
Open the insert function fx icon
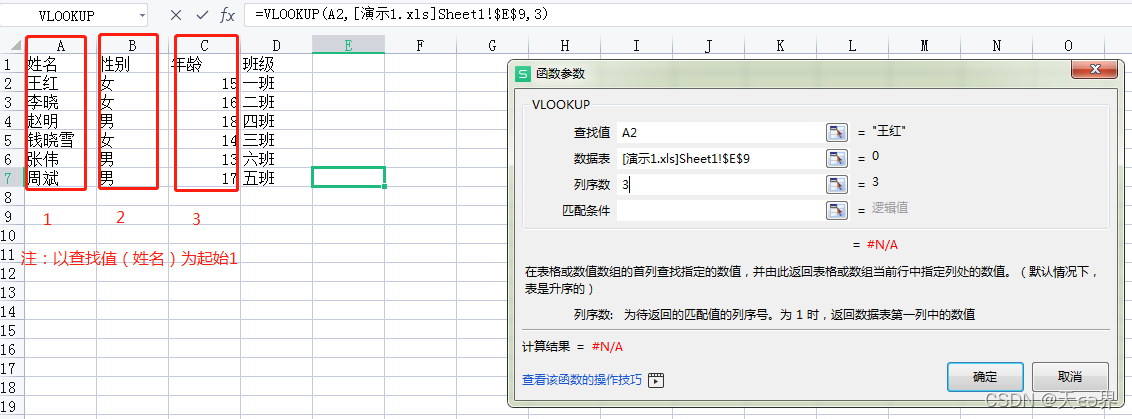pyautogui.click(x=227, y=14)
